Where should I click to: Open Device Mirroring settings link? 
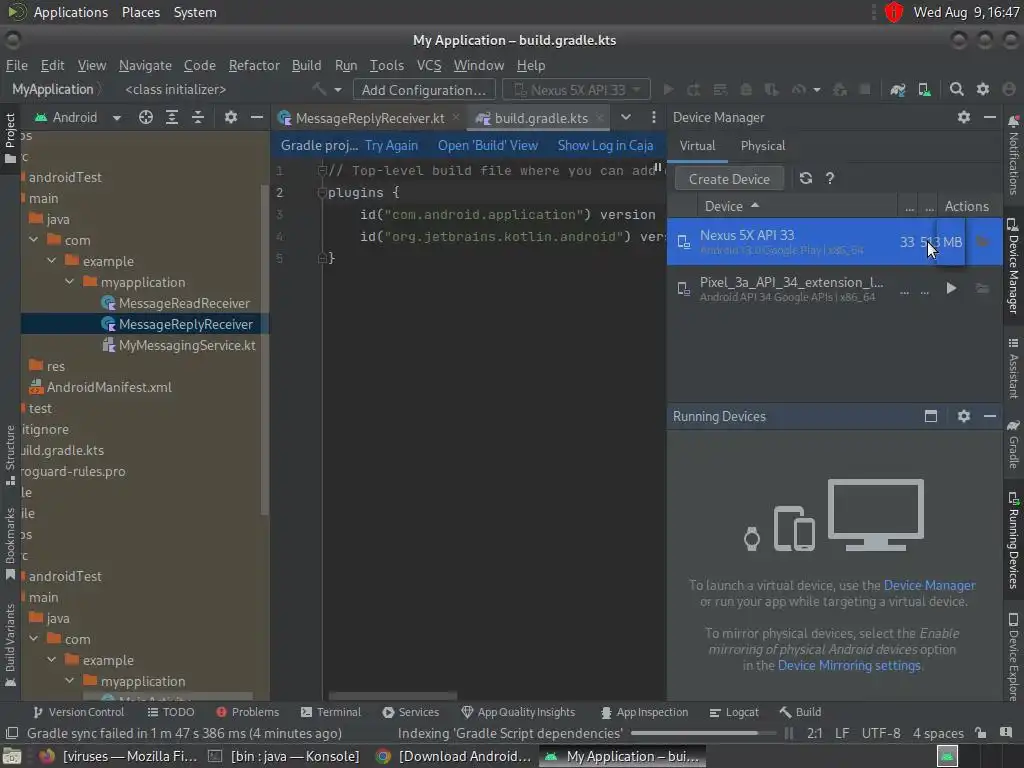(x=849, y=665)
